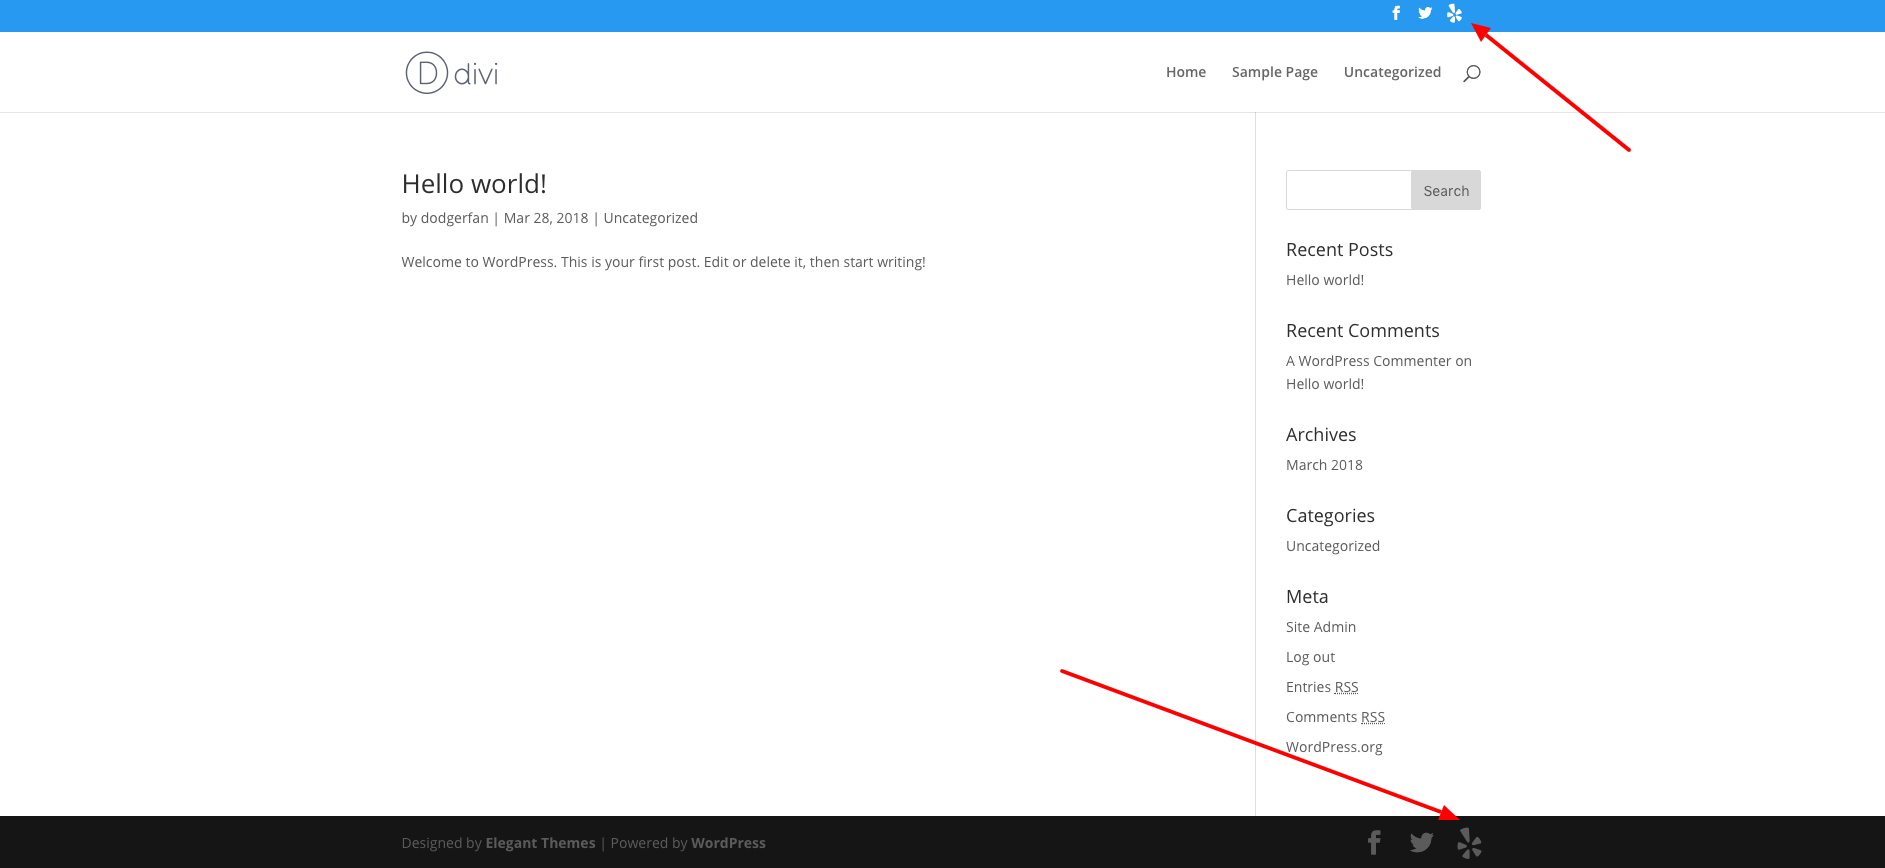Open Sample Page menu item
The width and height of the screenshot is (1885, 868).
(1275, 72)
